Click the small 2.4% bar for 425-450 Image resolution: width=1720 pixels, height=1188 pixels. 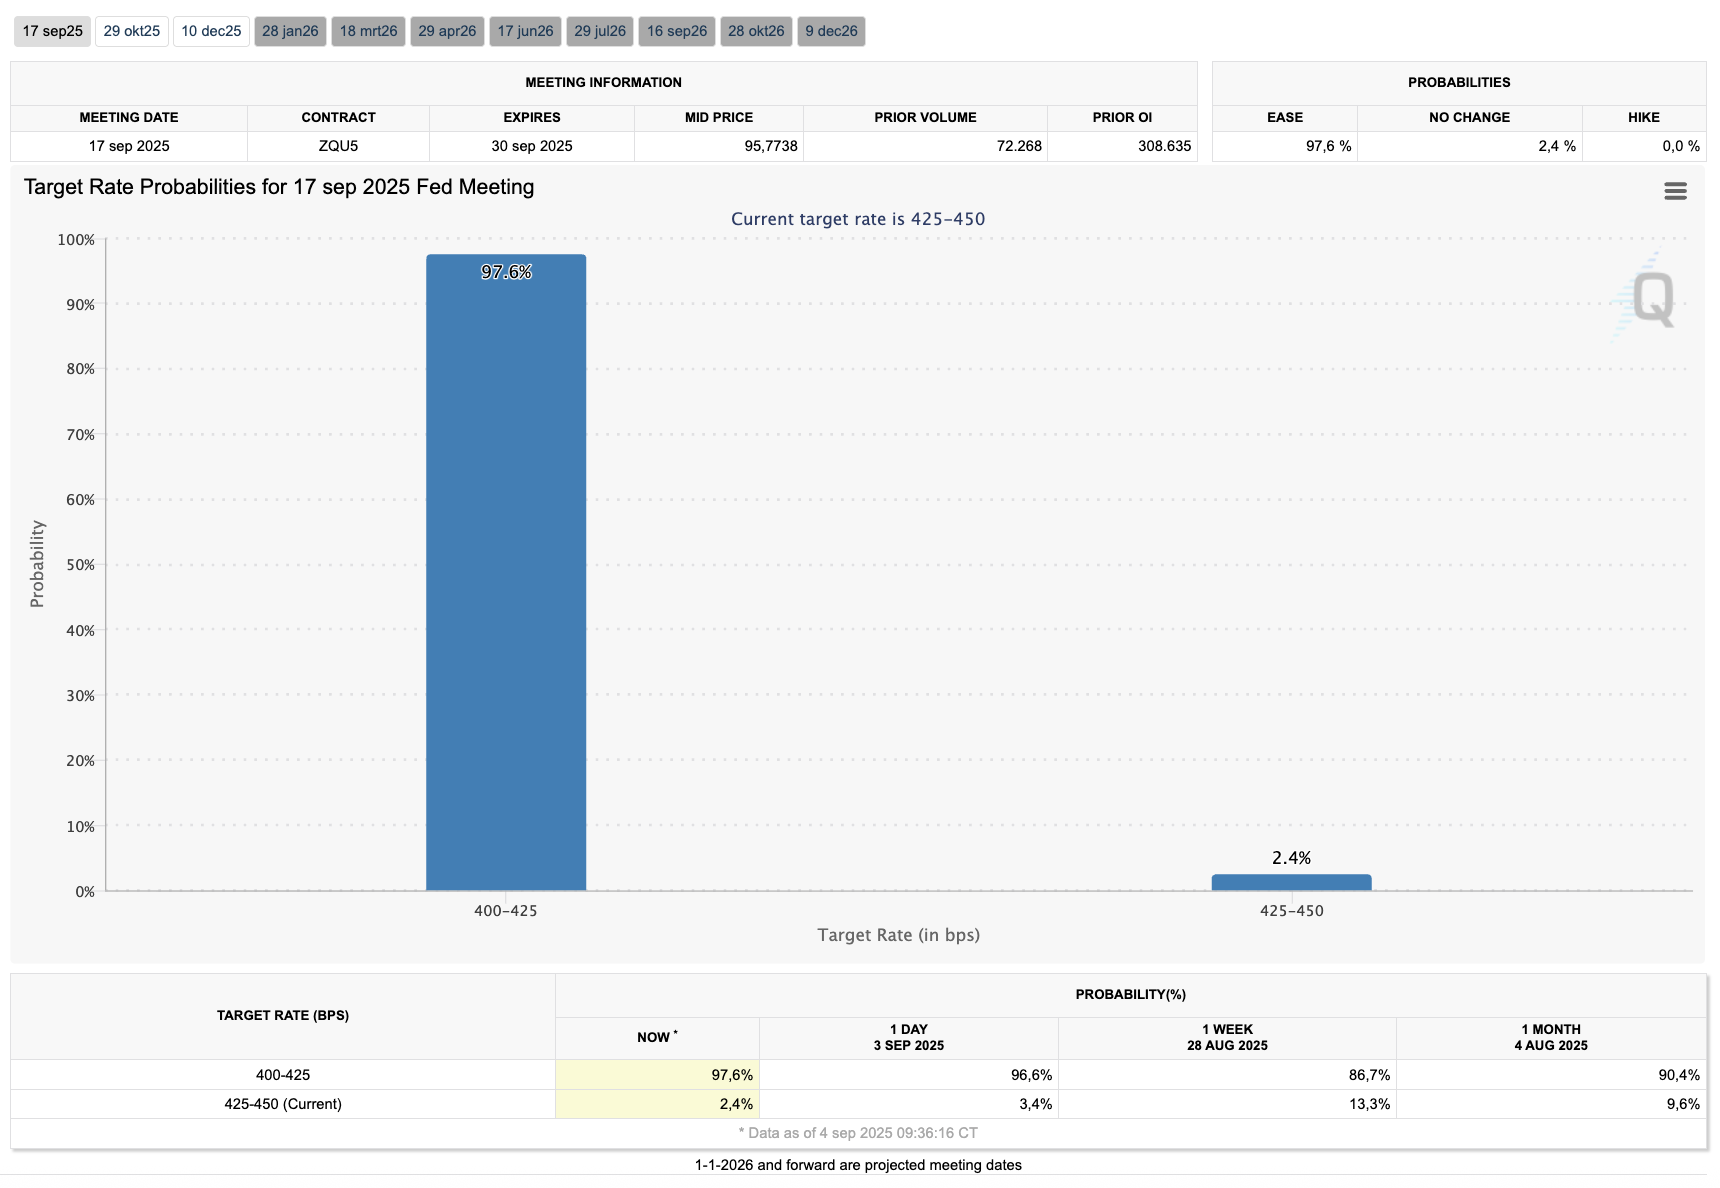1291,882
